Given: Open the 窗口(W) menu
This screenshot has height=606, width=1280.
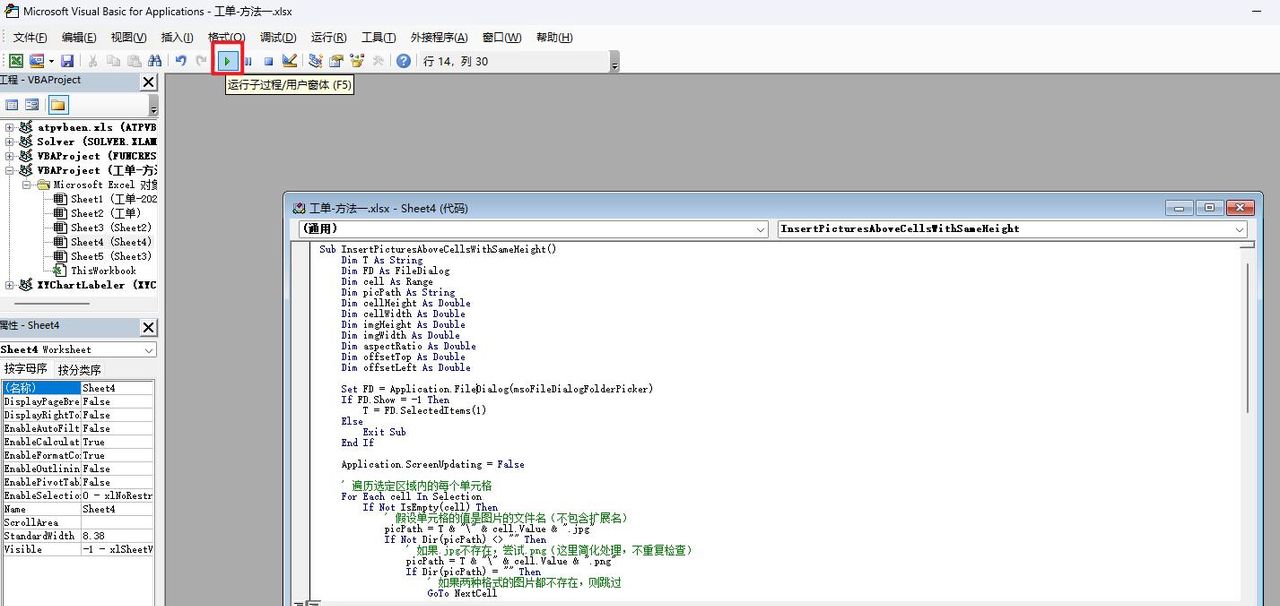Looking at the screenshot, I should [501, 37].
